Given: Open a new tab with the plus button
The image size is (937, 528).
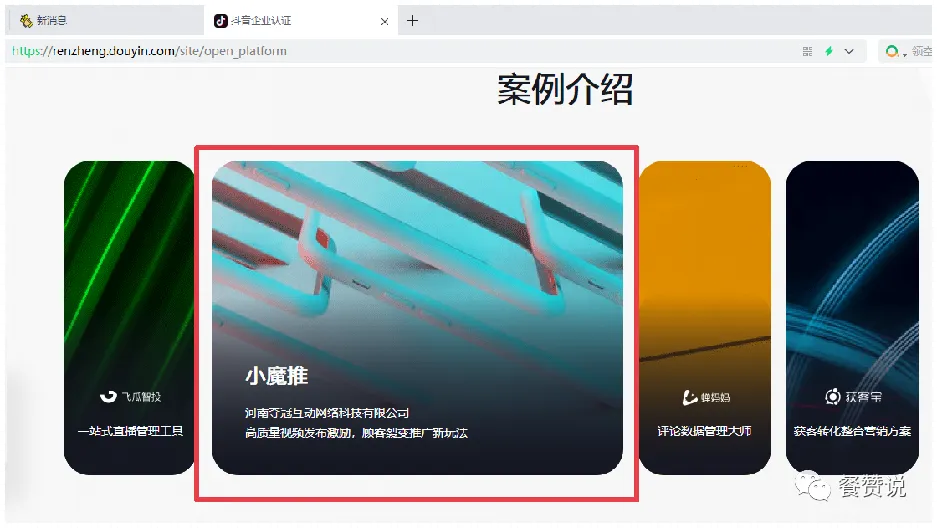Looking at the screenshot, I should pos(412,21).
